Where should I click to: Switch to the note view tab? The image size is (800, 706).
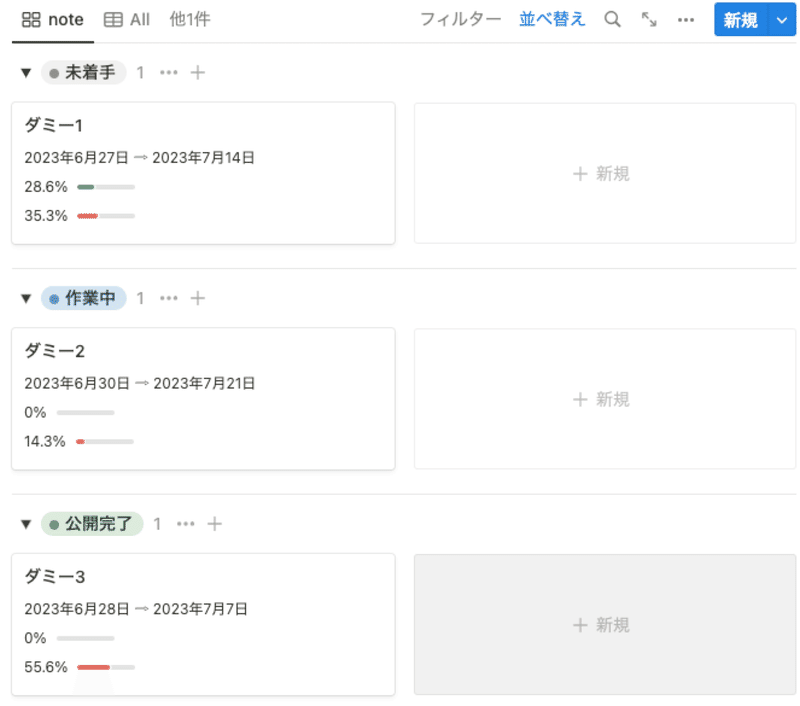[x=53, y=20]
